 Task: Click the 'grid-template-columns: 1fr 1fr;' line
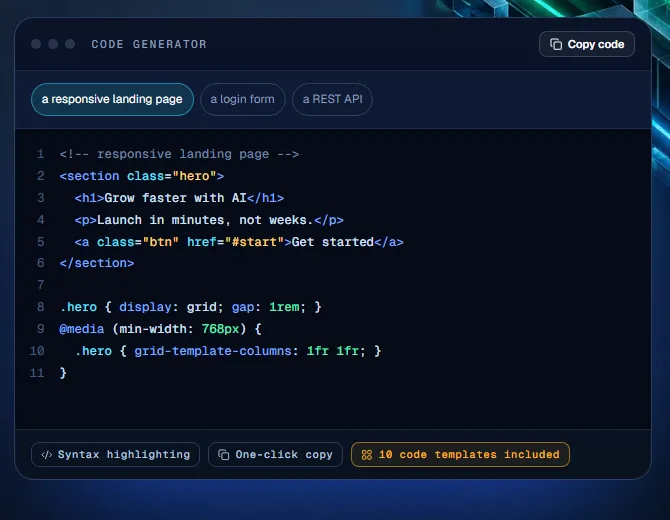coord(228,351)
